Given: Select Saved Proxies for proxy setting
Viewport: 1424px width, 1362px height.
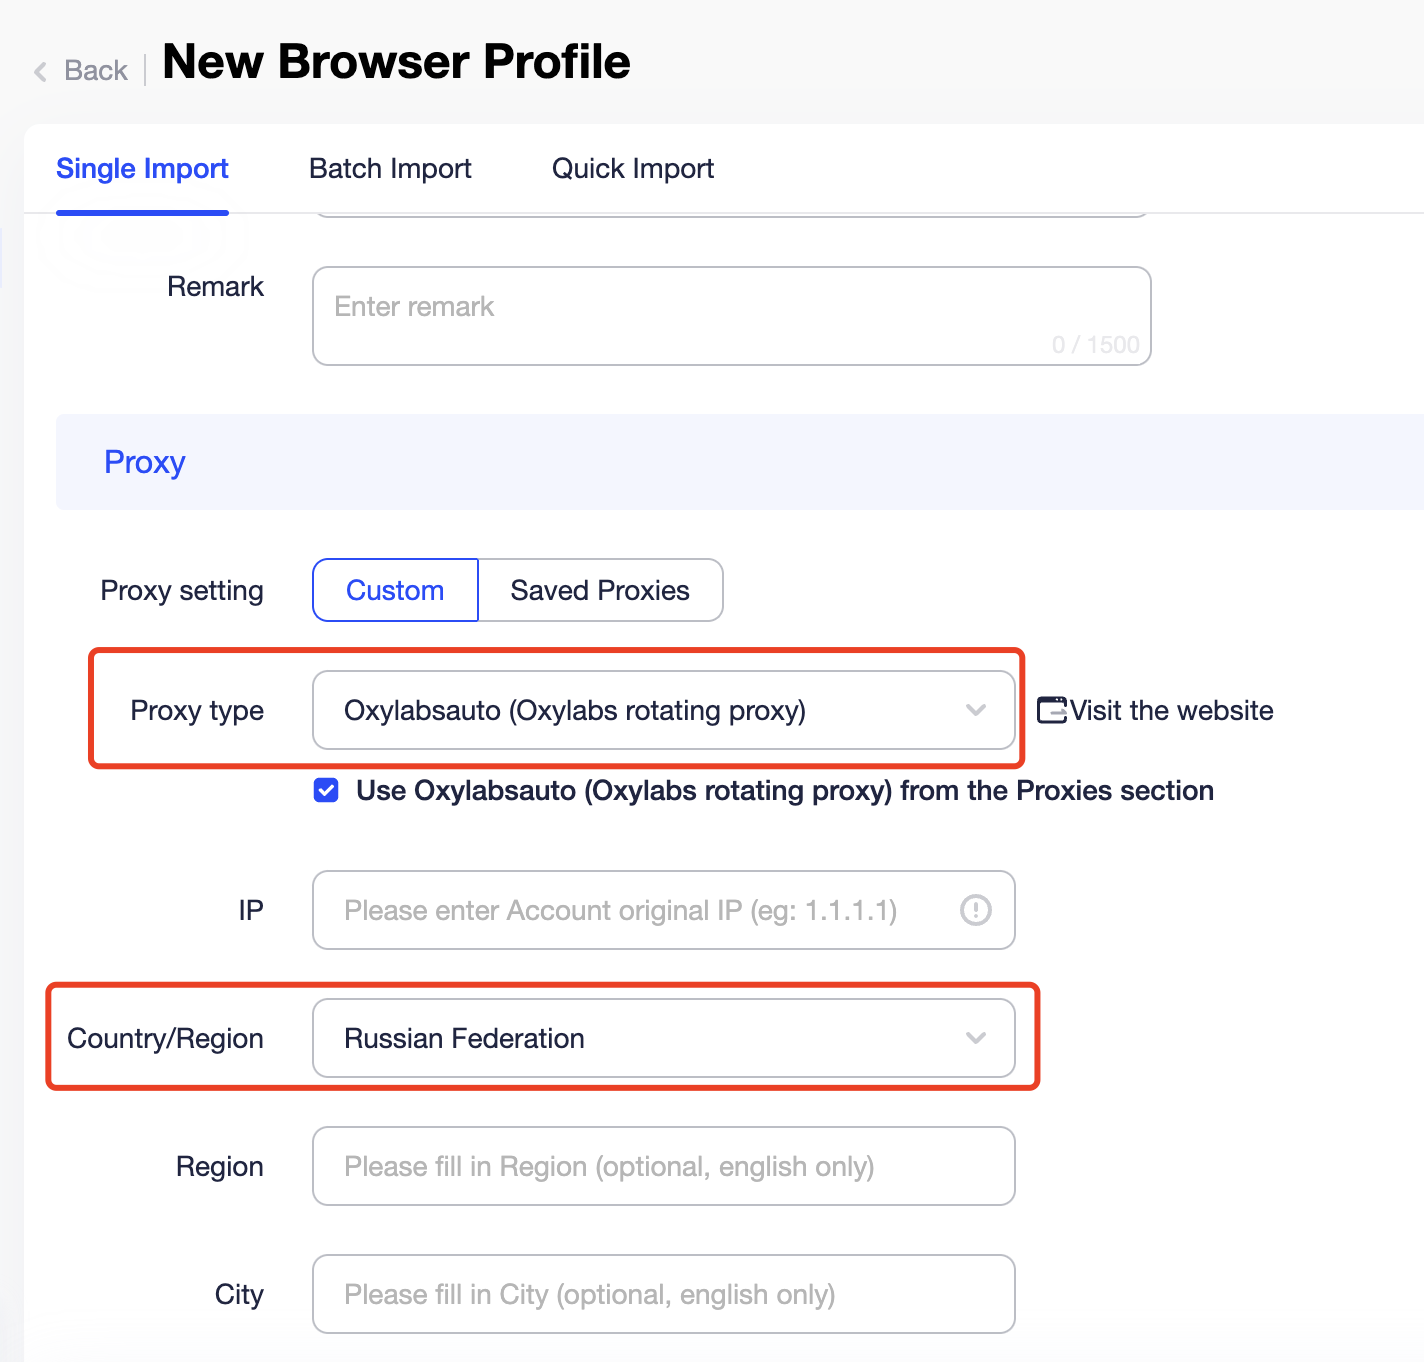Looking at the screenshot, I should pyautogui.click(x=600, y=590).
